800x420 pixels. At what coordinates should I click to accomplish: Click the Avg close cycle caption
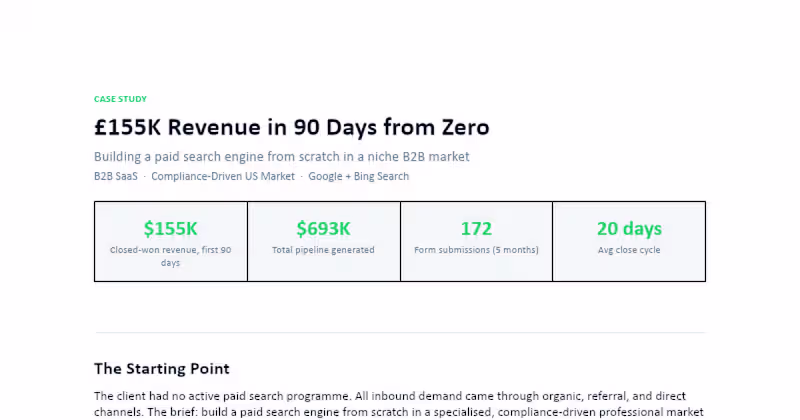click(629, 250)
